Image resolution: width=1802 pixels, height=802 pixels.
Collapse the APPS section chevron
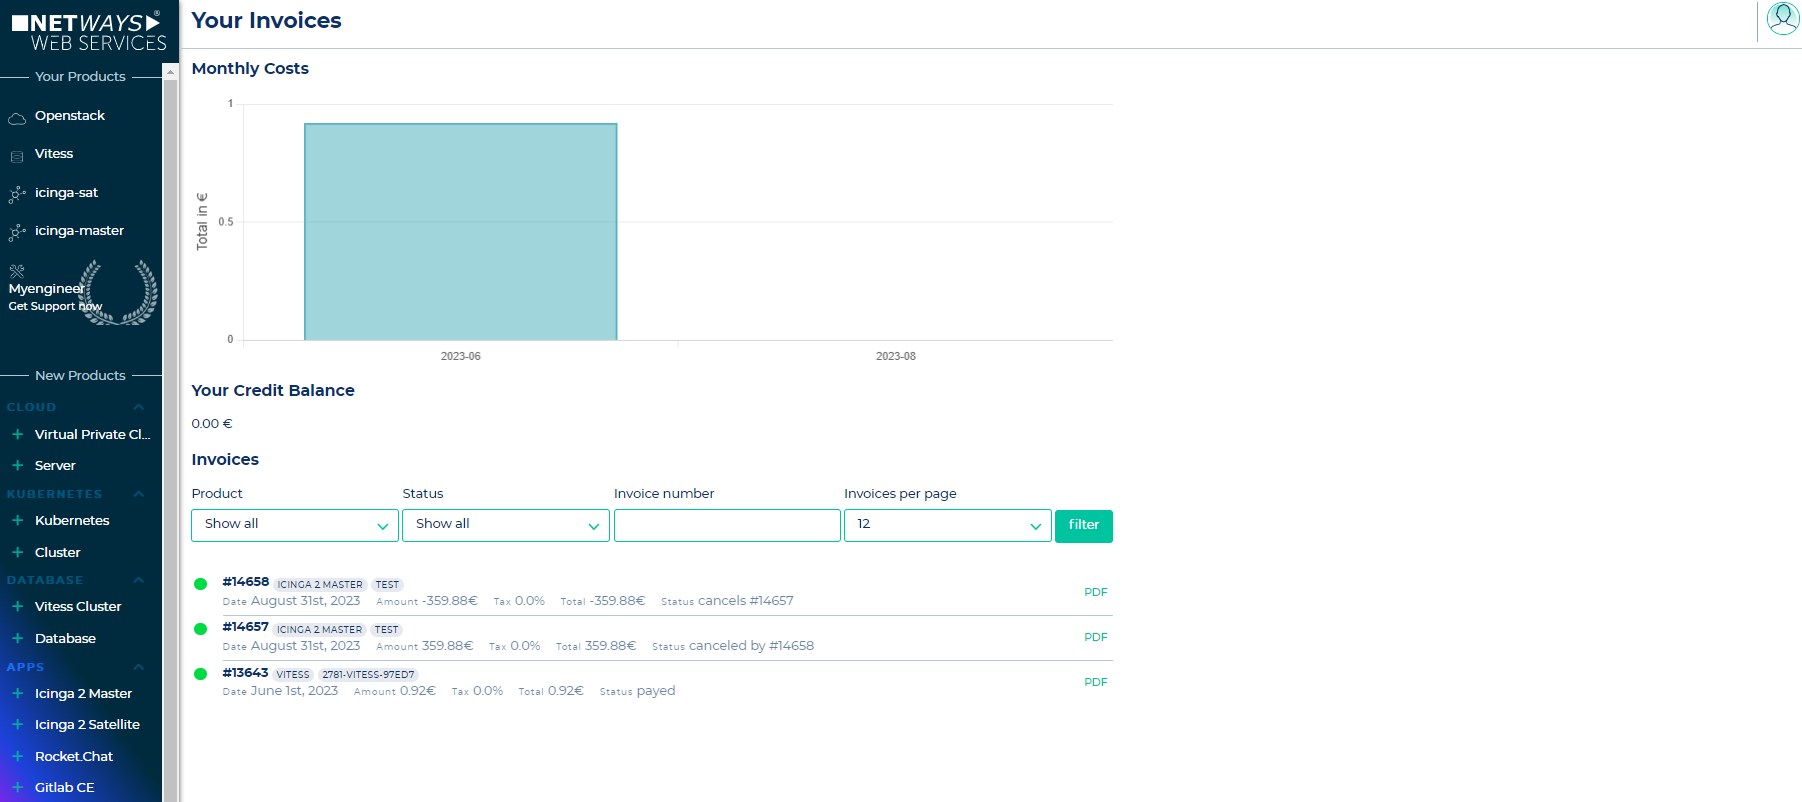click(139, 667)
